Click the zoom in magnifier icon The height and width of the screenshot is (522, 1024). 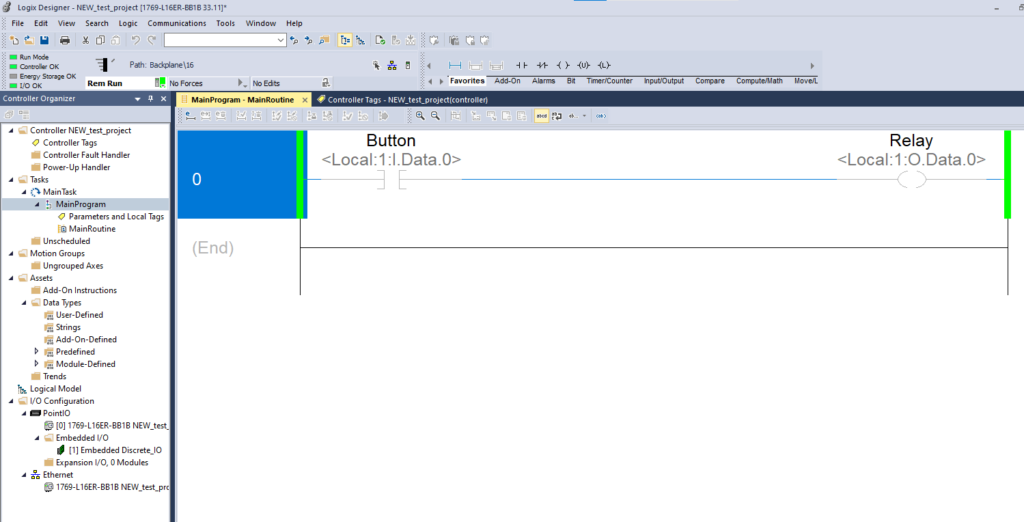[x=420, y=116]
